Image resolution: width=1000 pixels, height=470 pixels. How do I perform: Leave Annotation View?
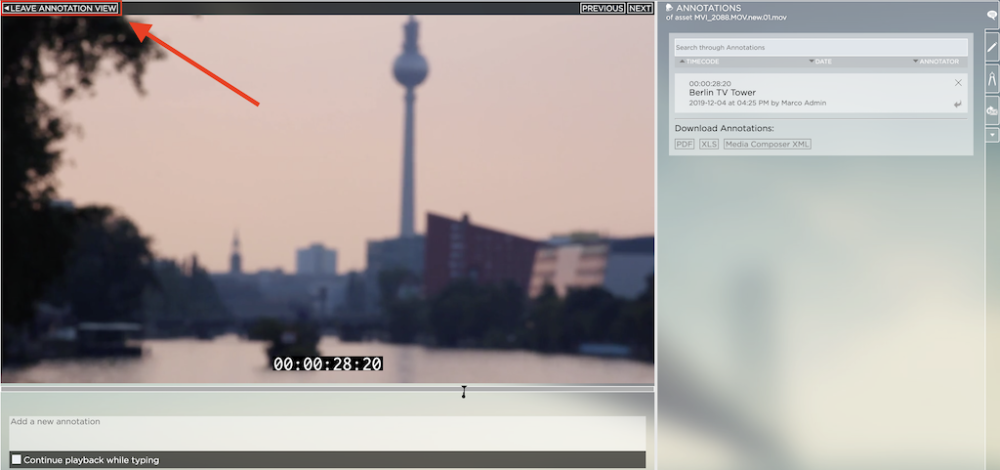click(x=61, y=8)
